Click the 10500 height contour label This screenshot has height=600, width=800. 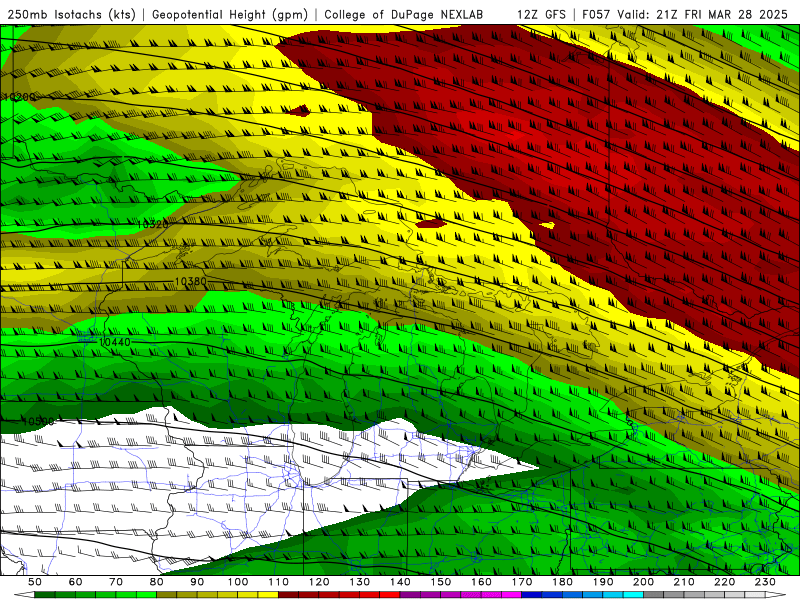tap(38, 421)
